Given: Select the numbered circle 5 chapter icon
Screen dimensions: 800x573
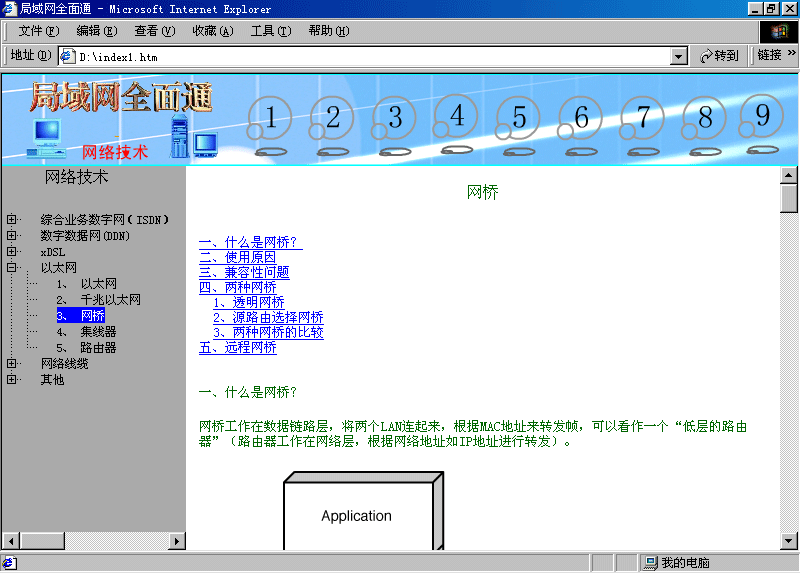Looking at the screenshot, I should 519,119.
